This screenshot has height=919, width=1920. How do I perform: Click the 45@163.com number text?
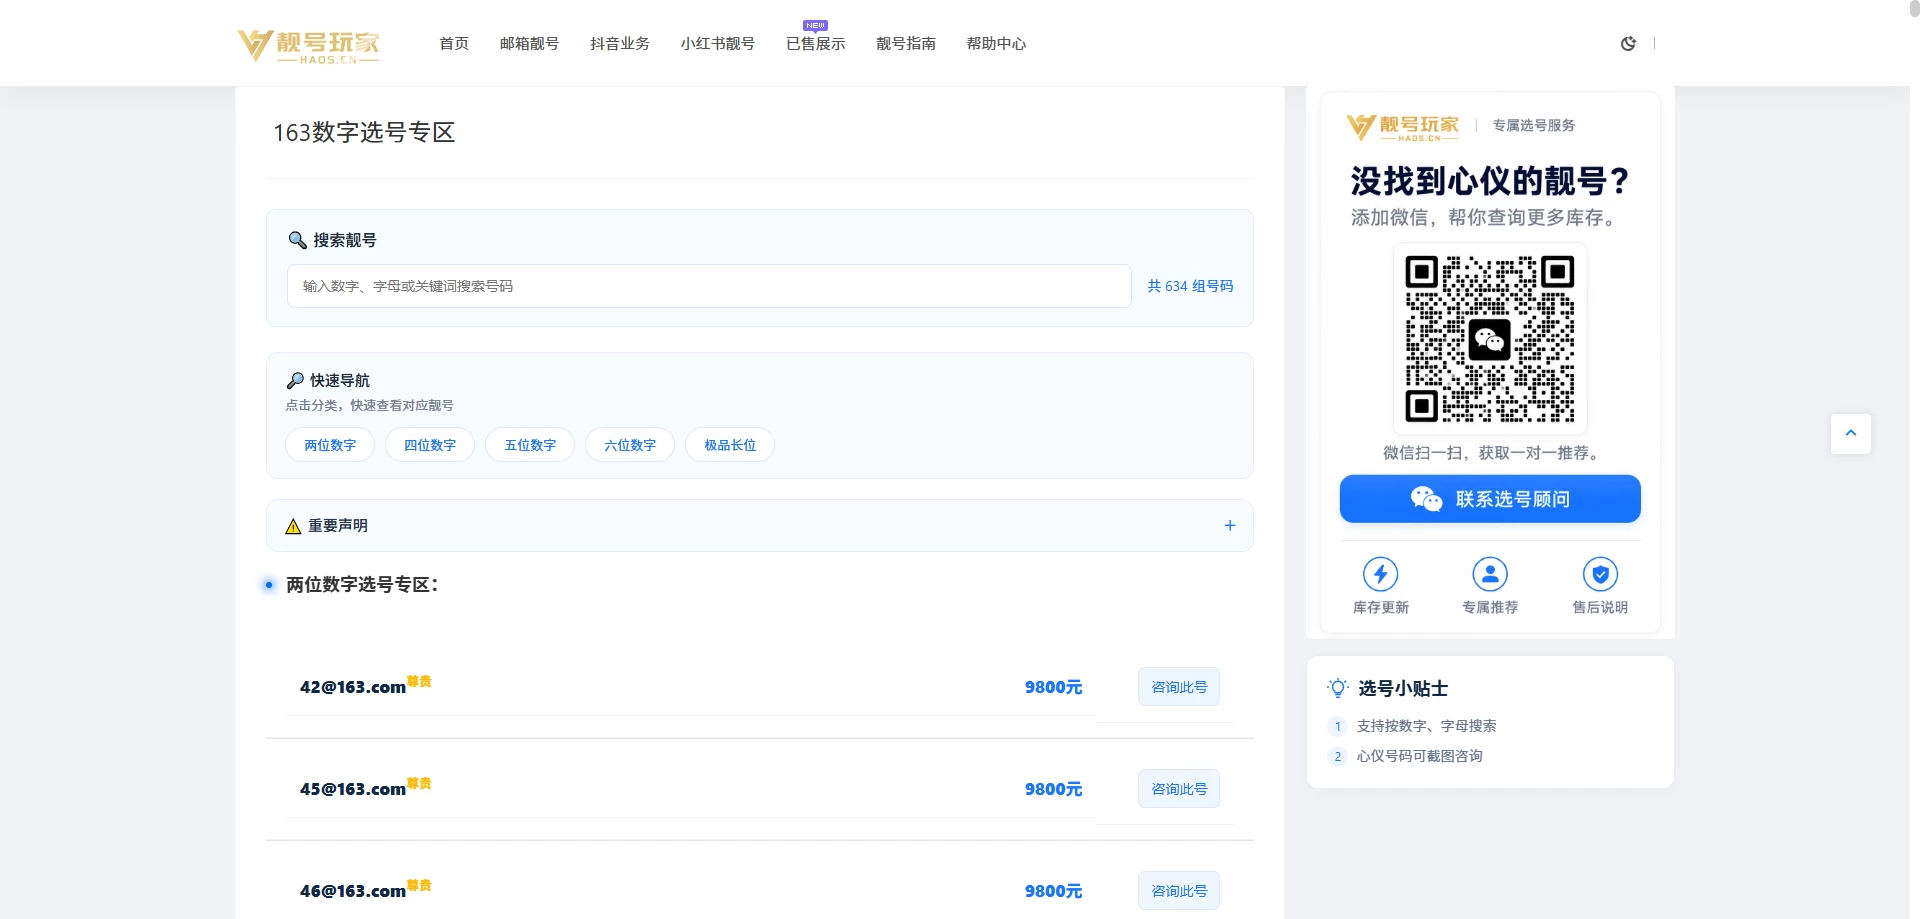coord(353,789)
